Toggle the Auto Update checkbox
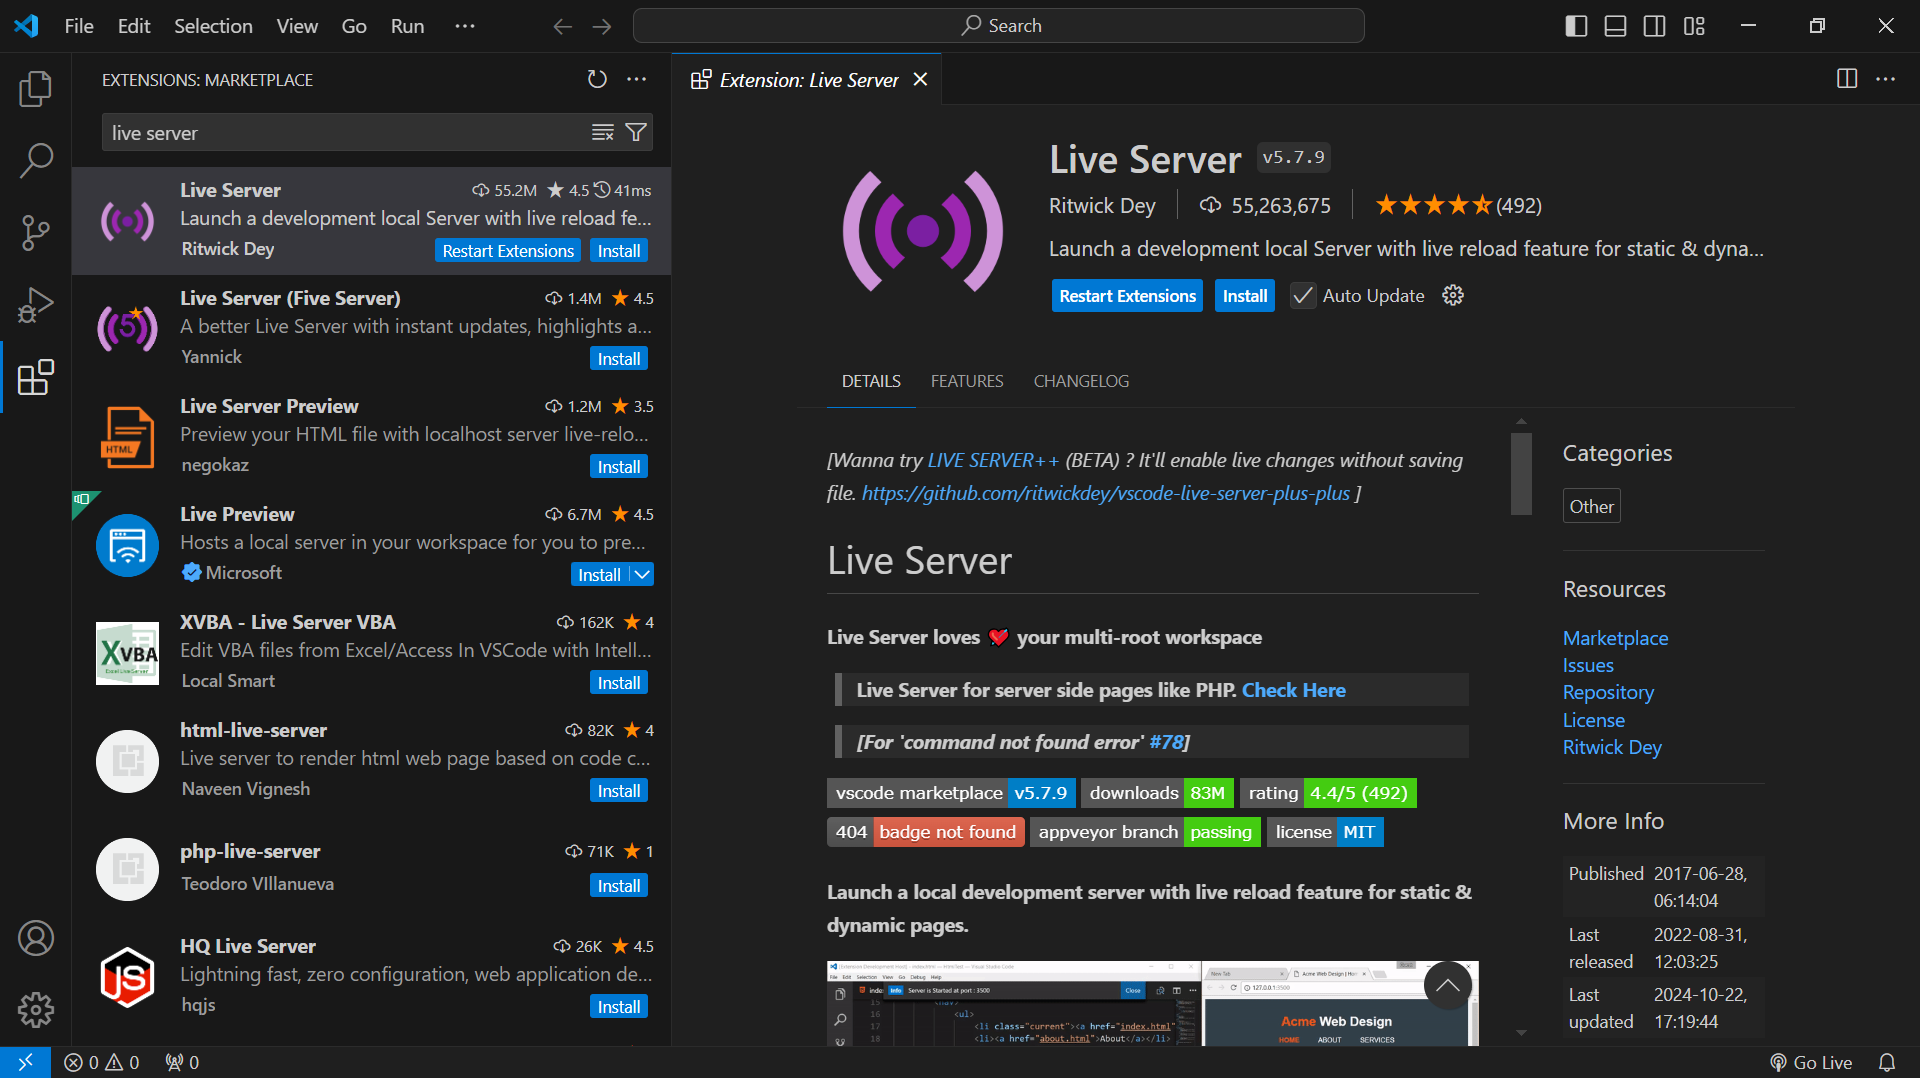Screen dimensions: 1920x1078 click(1302, 296)
